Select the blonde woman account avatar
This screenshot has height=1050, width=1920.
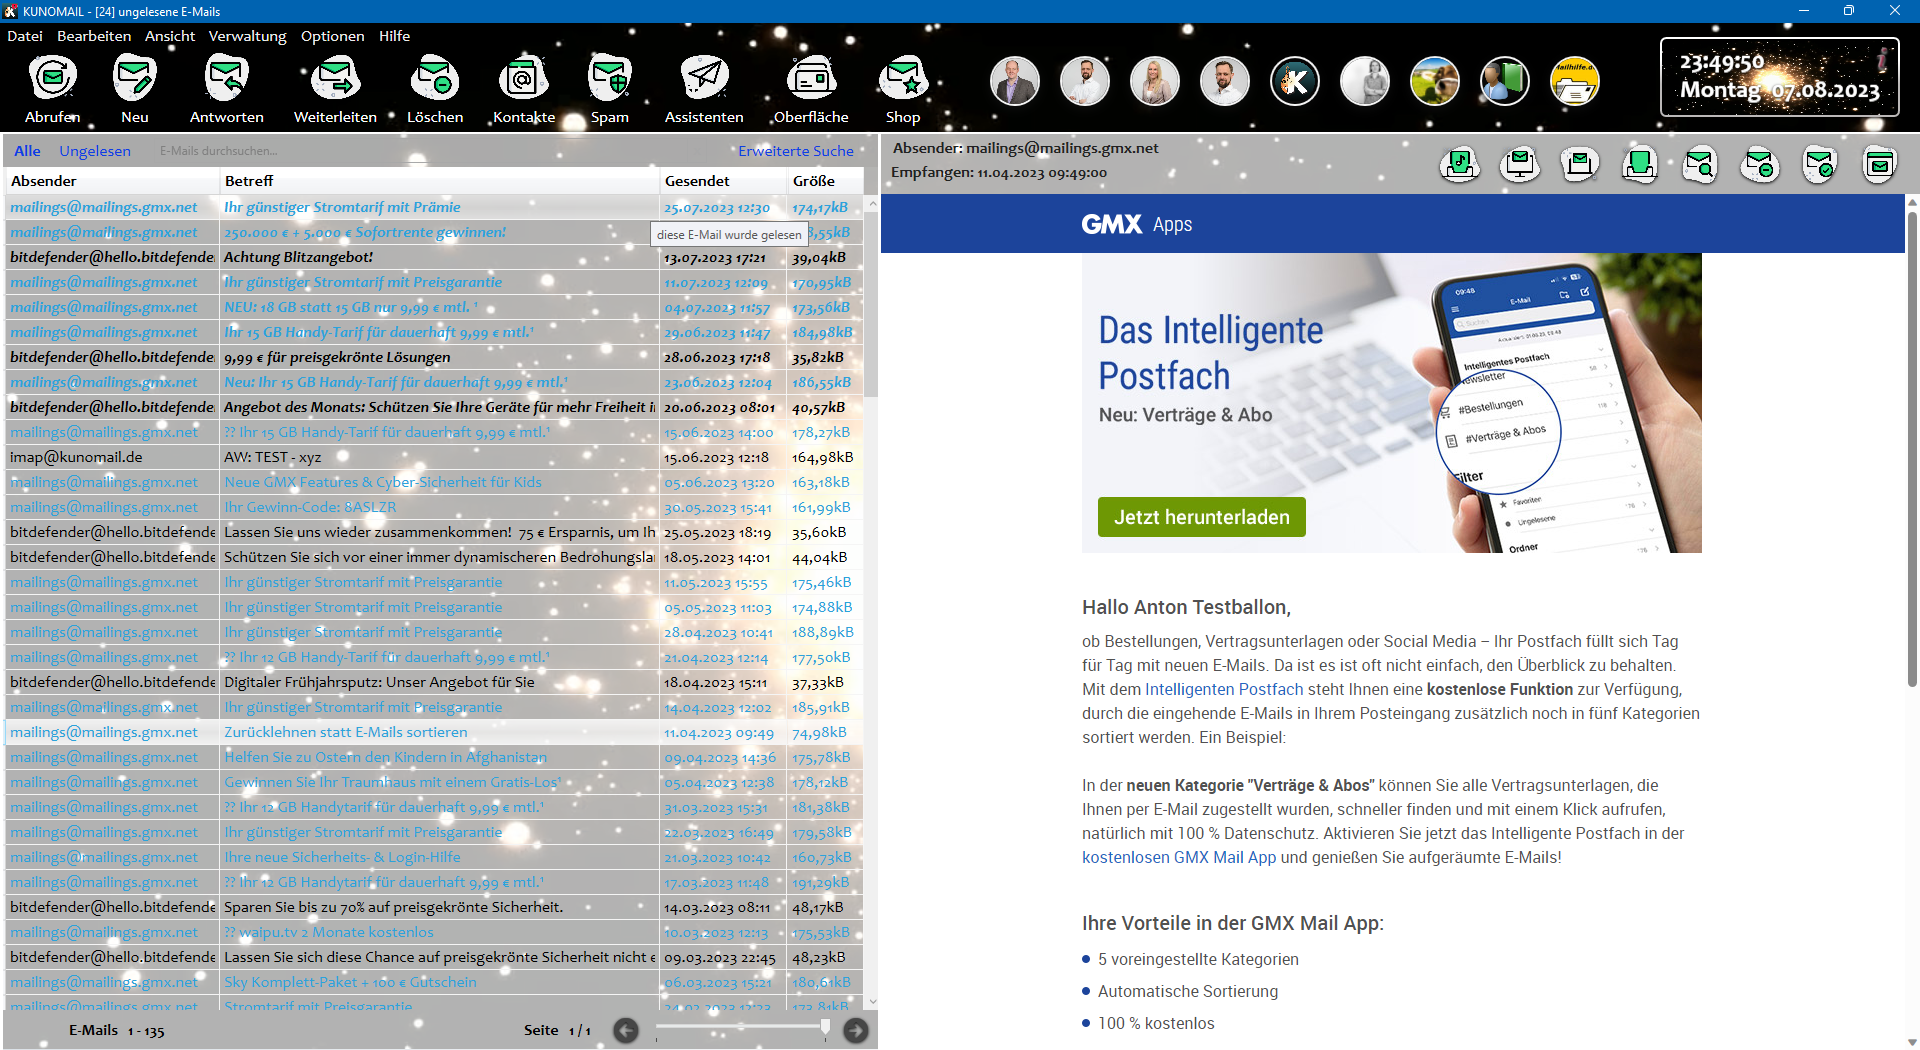[1155, 82]
